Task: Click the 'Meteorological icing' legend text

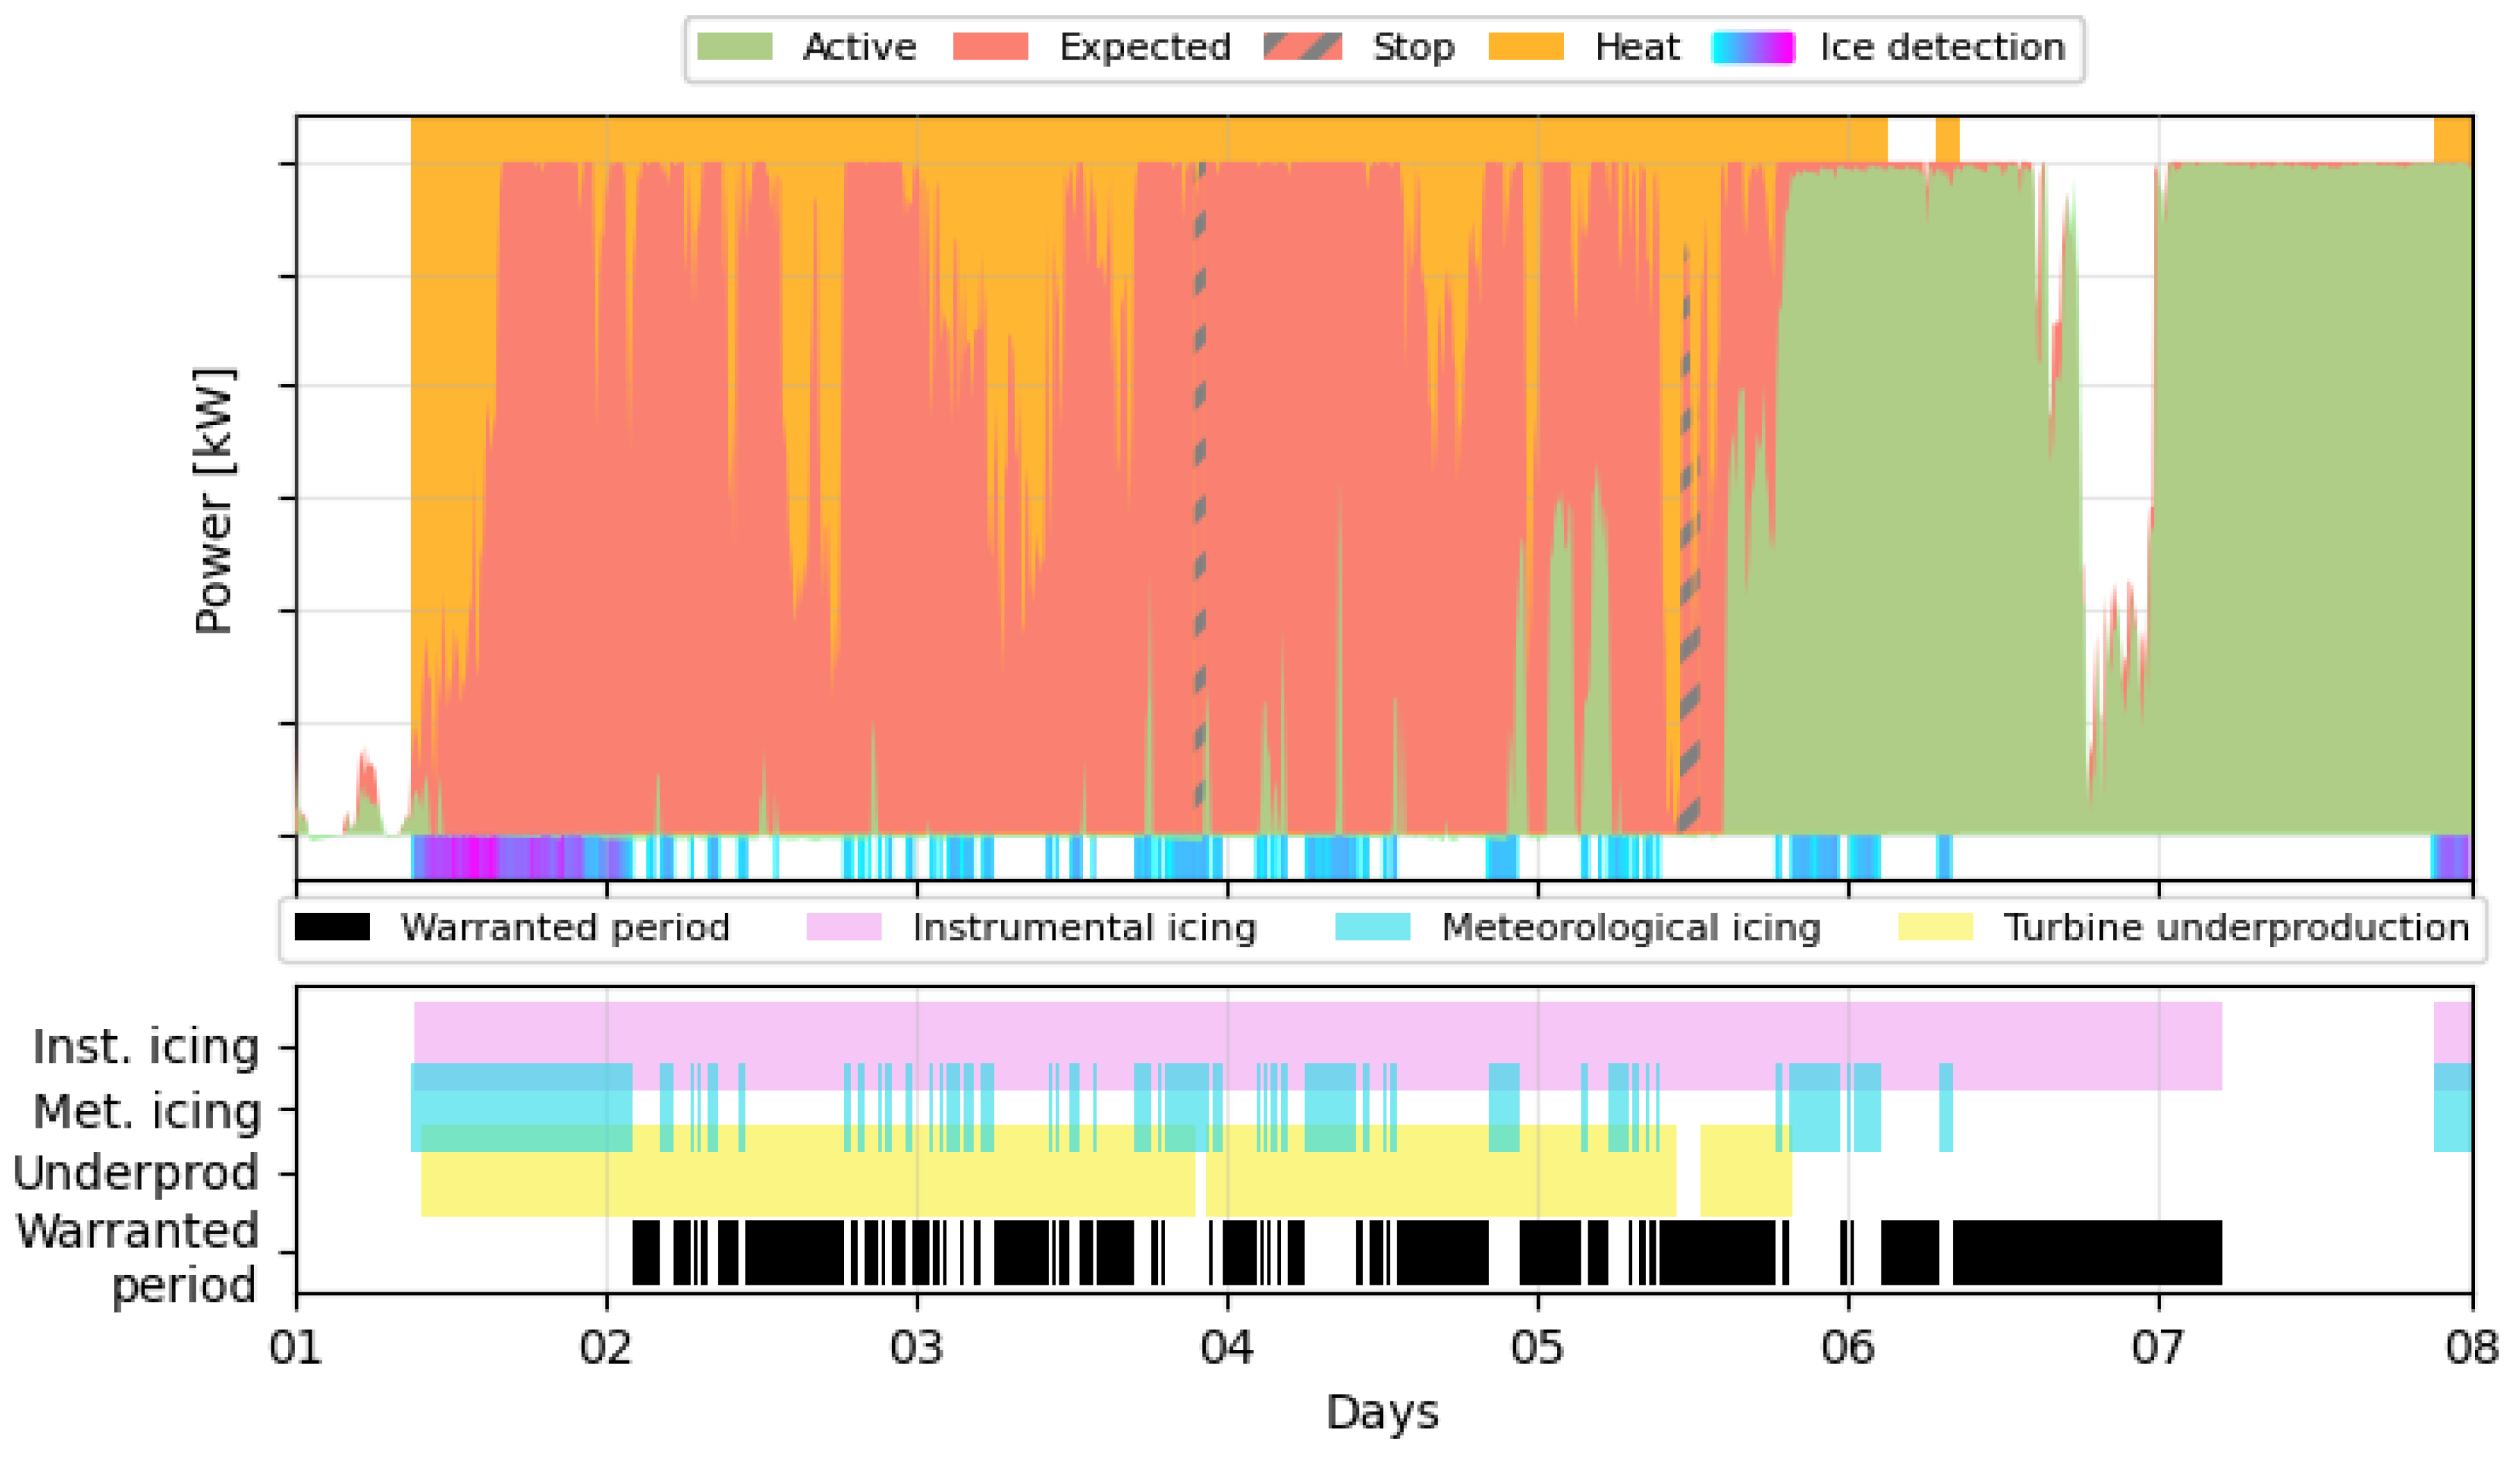Action: pos(1631,928)
